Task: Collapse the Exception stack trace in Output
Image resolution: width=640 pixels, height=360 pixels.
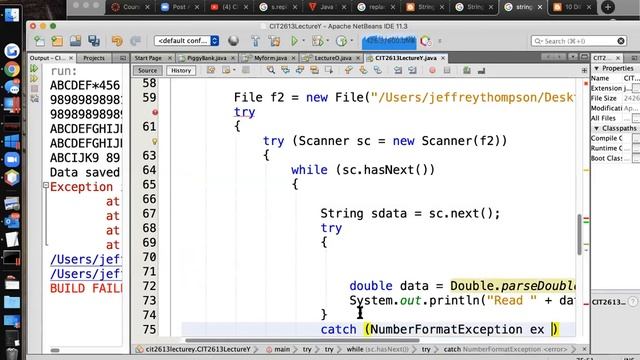Action: click(46, 186)
